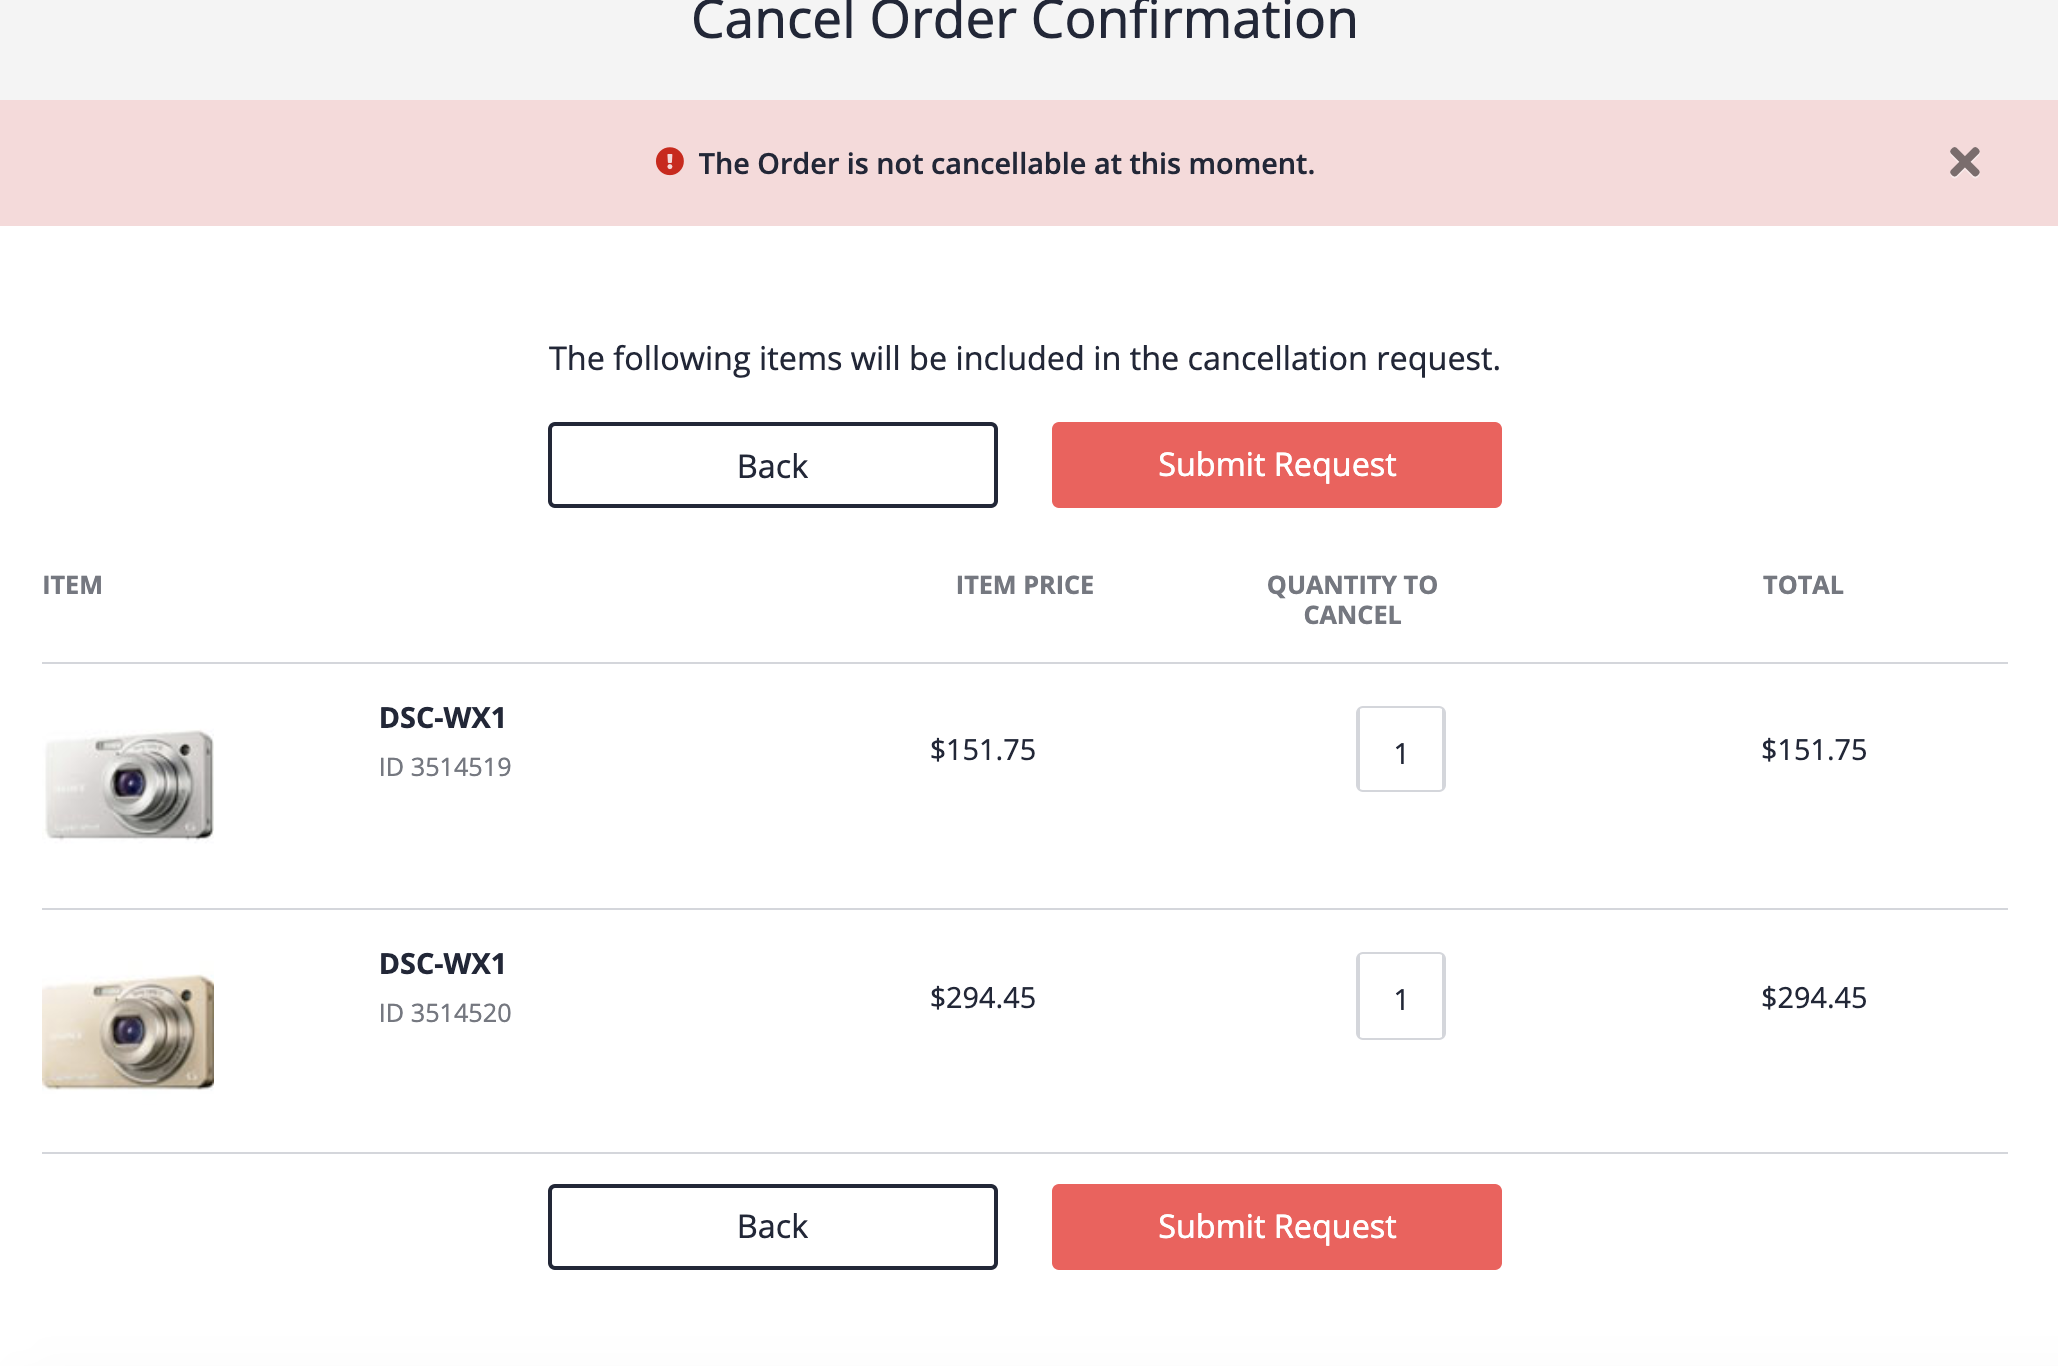Screen dimensions: 2058x1366
Task: Click the Cancel Order Confirmation heading
Action: 1024,22
